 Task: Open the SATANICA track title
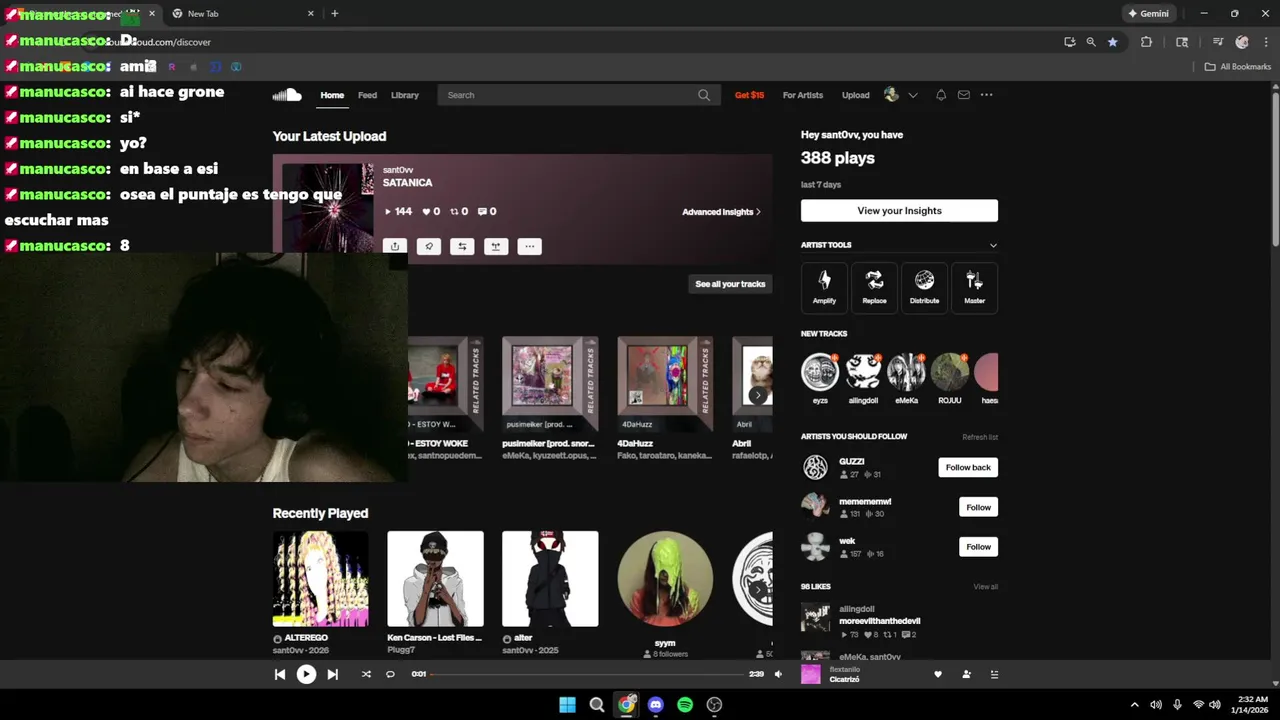coord(408,183)
